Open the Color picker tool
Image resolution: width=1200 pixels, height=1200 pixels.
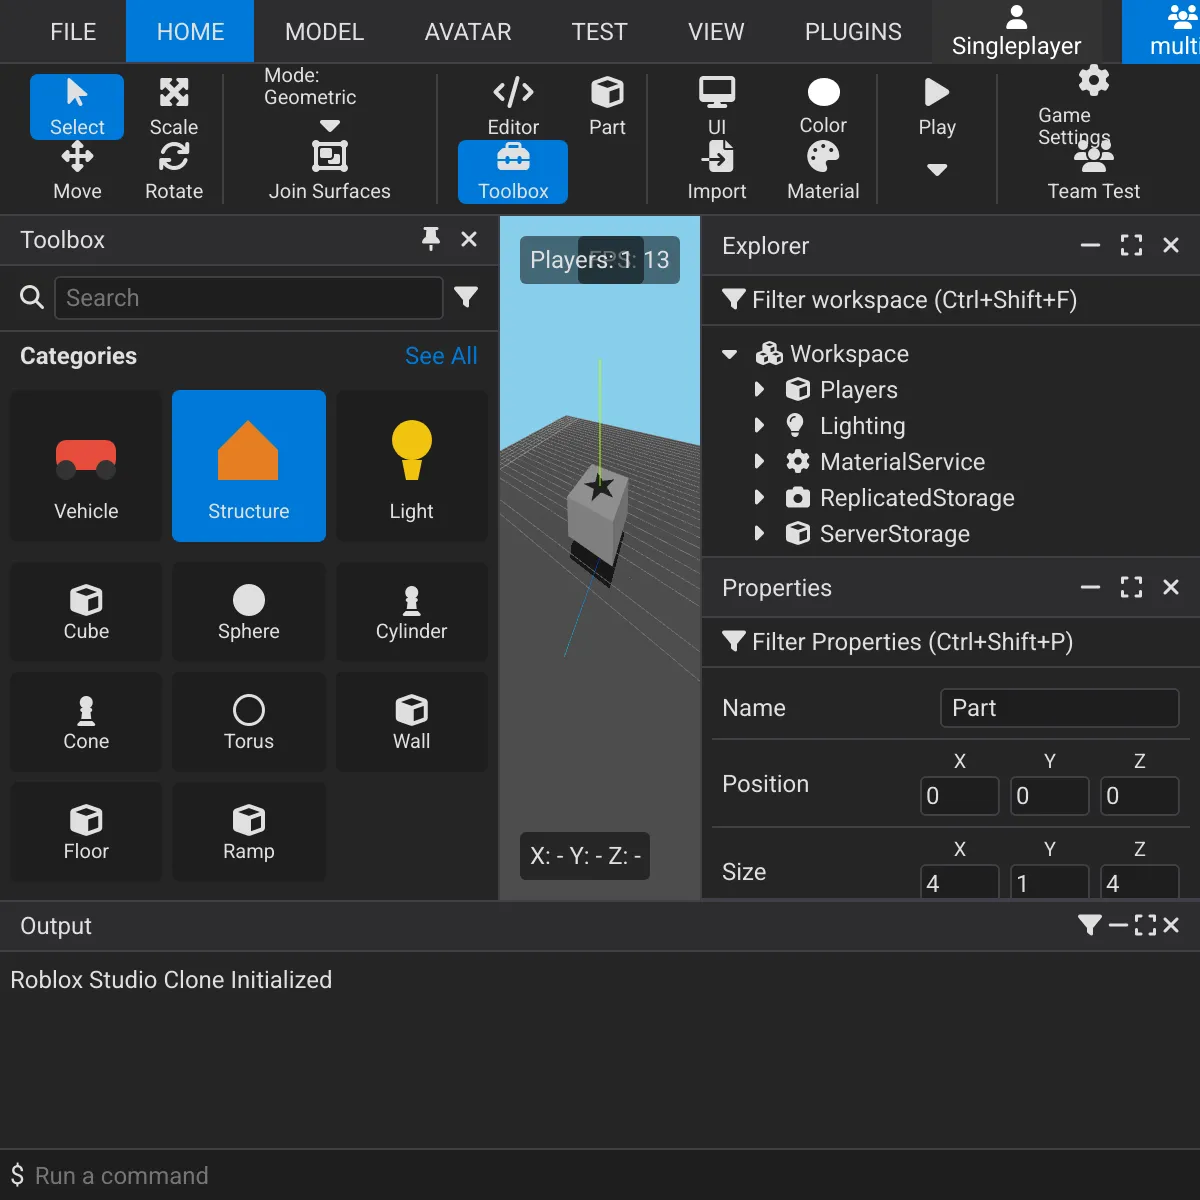click(823, 107)
